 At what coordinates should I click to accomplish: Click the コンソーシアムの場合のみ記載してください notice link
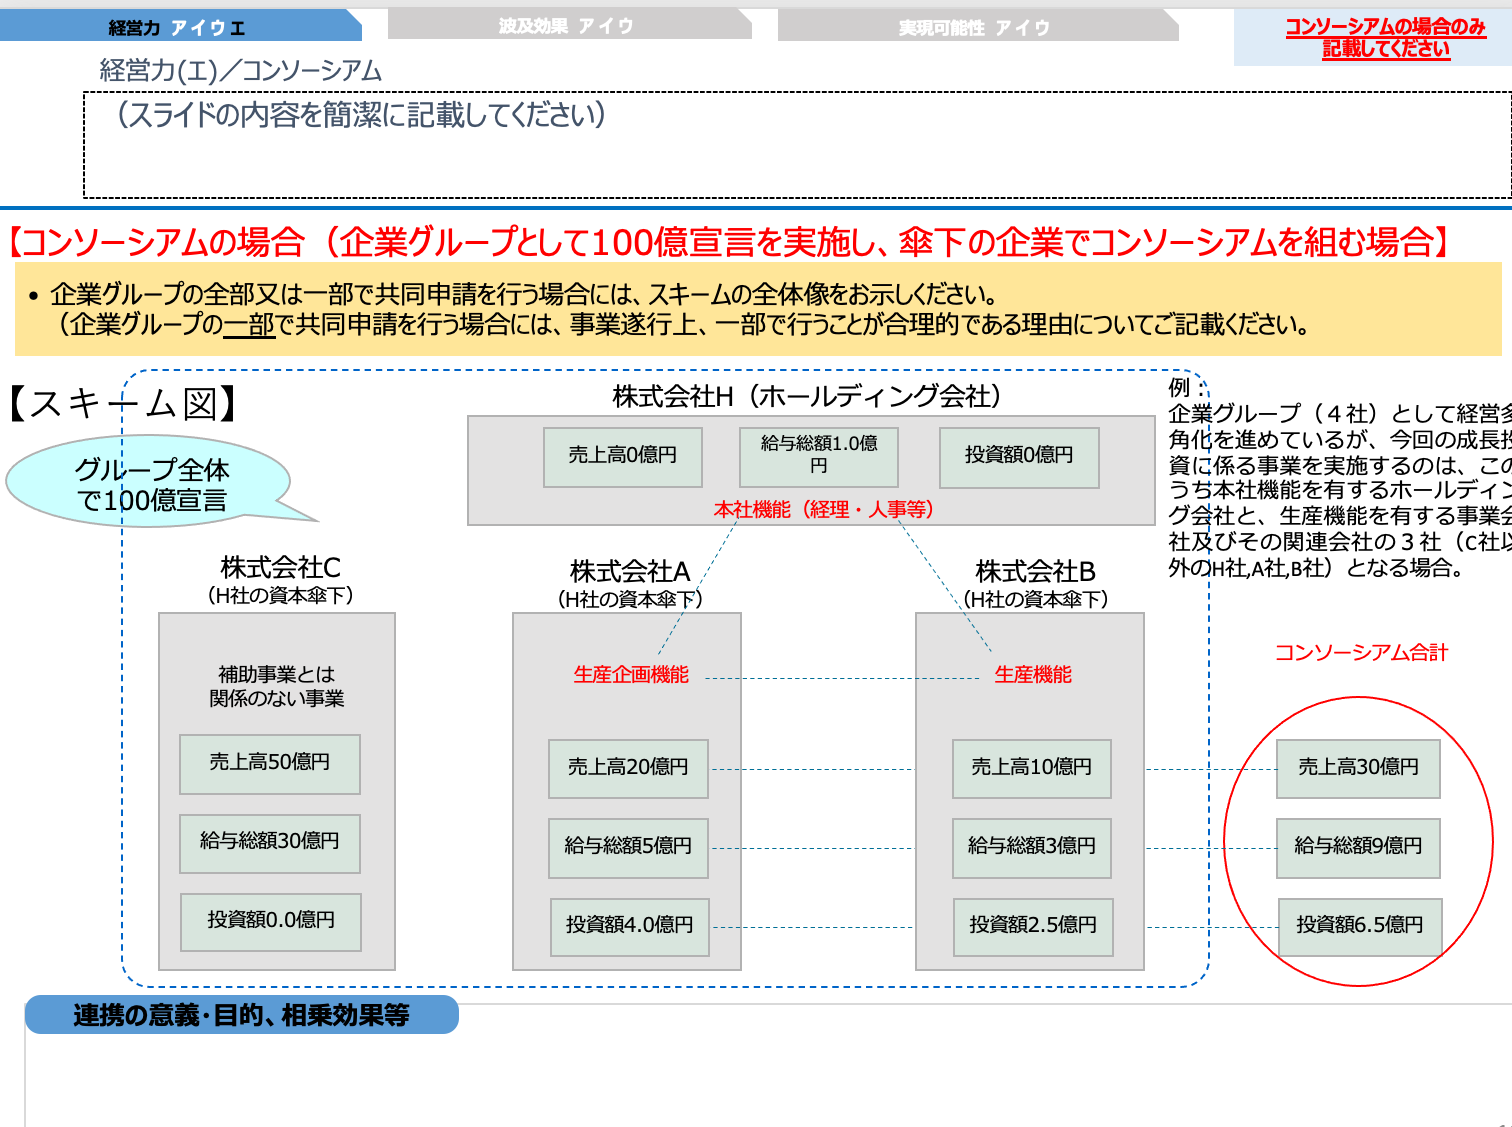point(1385,30)
